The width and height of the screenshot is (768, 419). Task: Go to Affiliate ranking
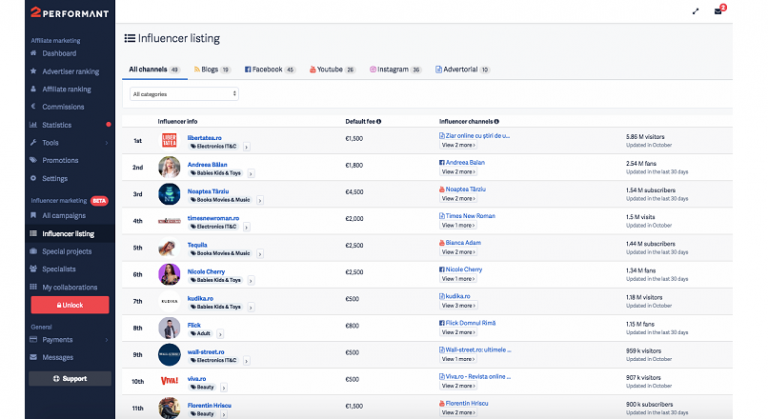click(66, 89)
